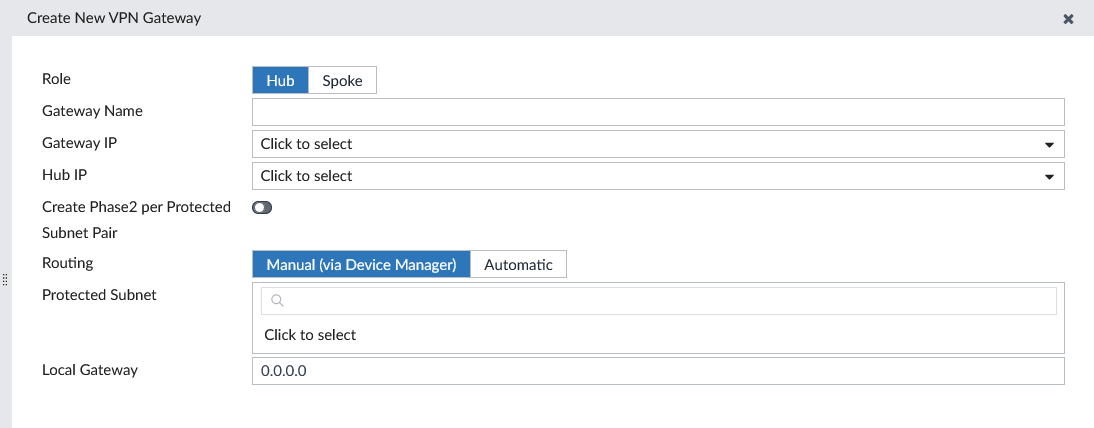Click the Protected Subnet search magnifier icon
The width and height of the screenshot is (1094, 428).
[277, 301]
